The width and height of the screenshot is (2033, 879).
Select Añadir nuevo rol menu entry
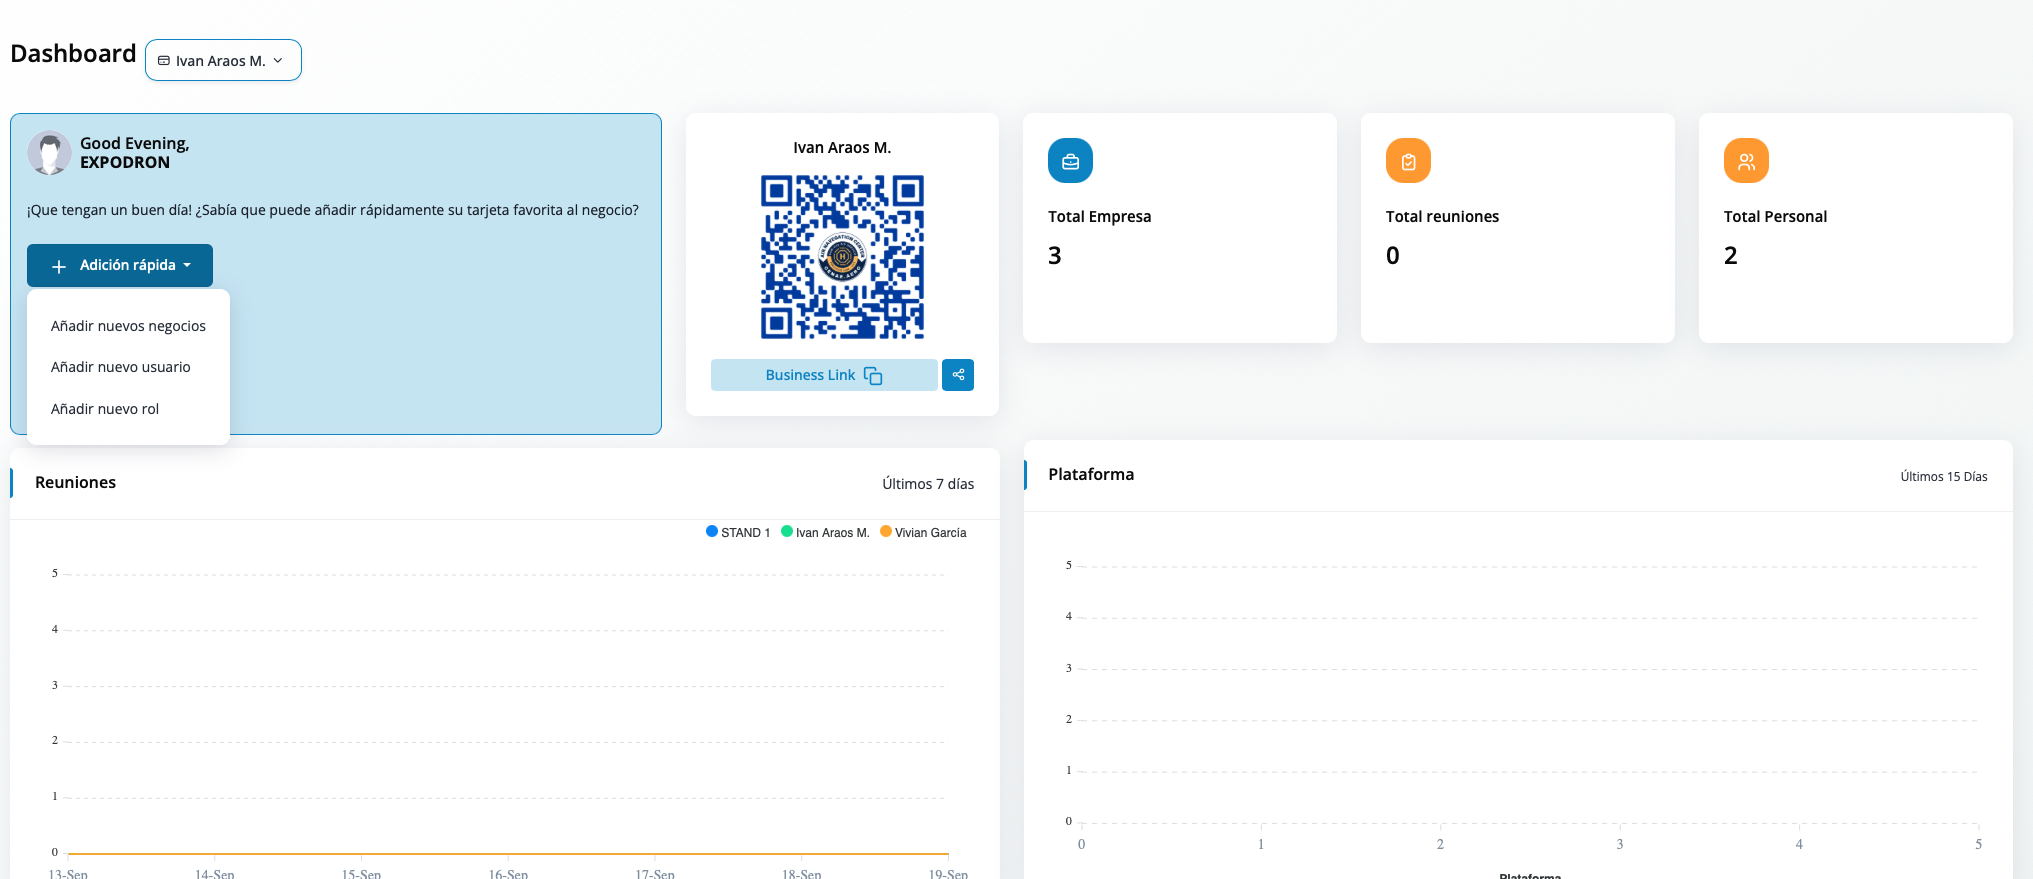tap(105, 409)
